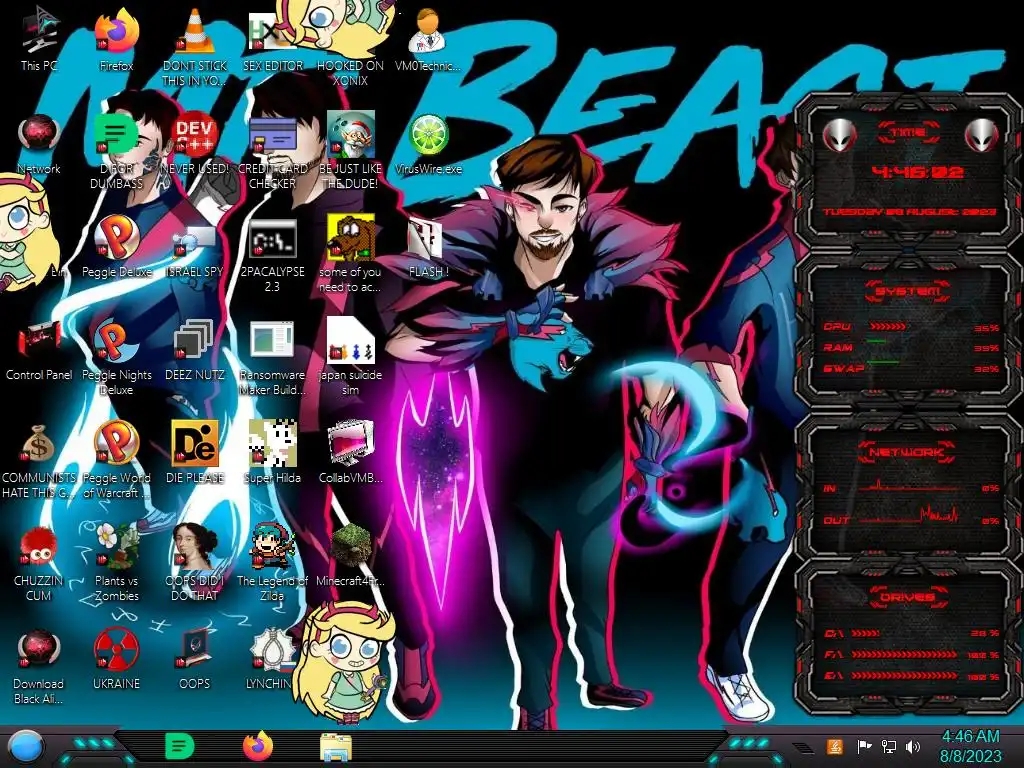This screenshot has width=1024, height=768.
Task: Click the 4:46 digital clock readout
Action: click(x=918, y=172)
